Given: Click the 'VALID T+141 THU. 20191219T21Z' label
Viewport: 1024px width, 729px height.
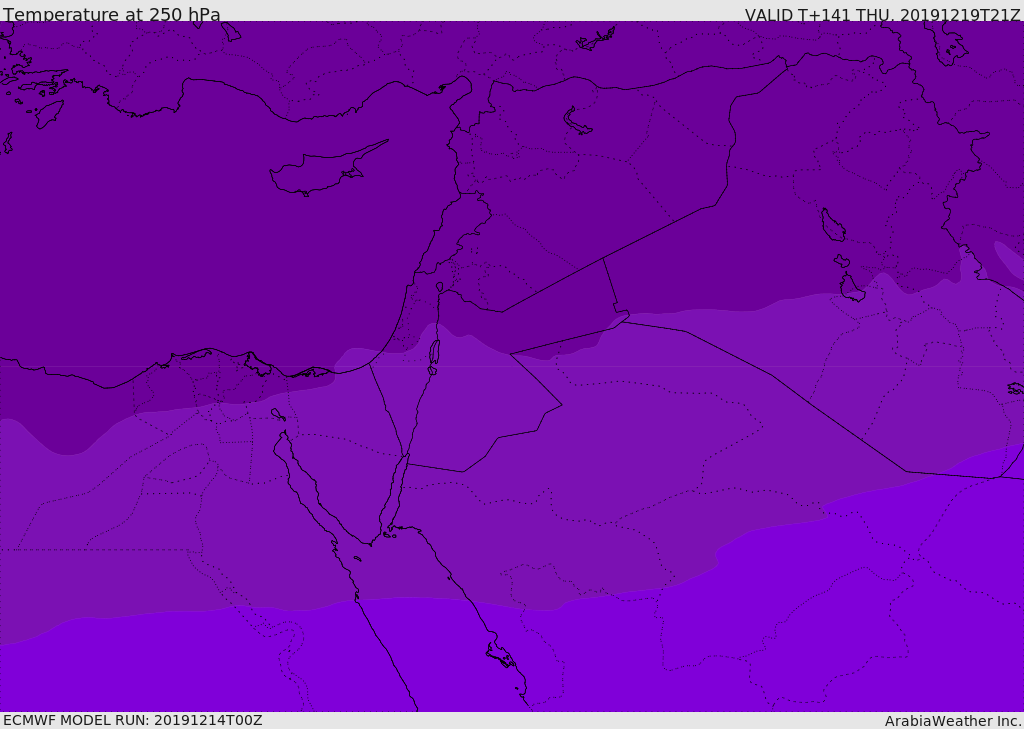Looking at the screenshot, I should point(882,15).
